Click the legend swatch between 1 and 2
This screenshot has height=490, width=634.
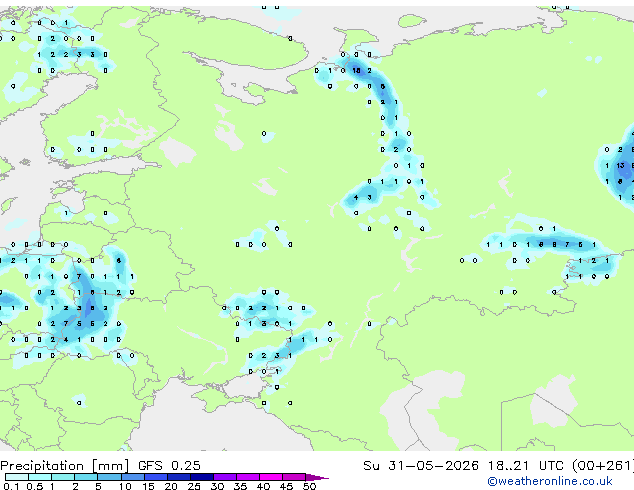(63, 477)
